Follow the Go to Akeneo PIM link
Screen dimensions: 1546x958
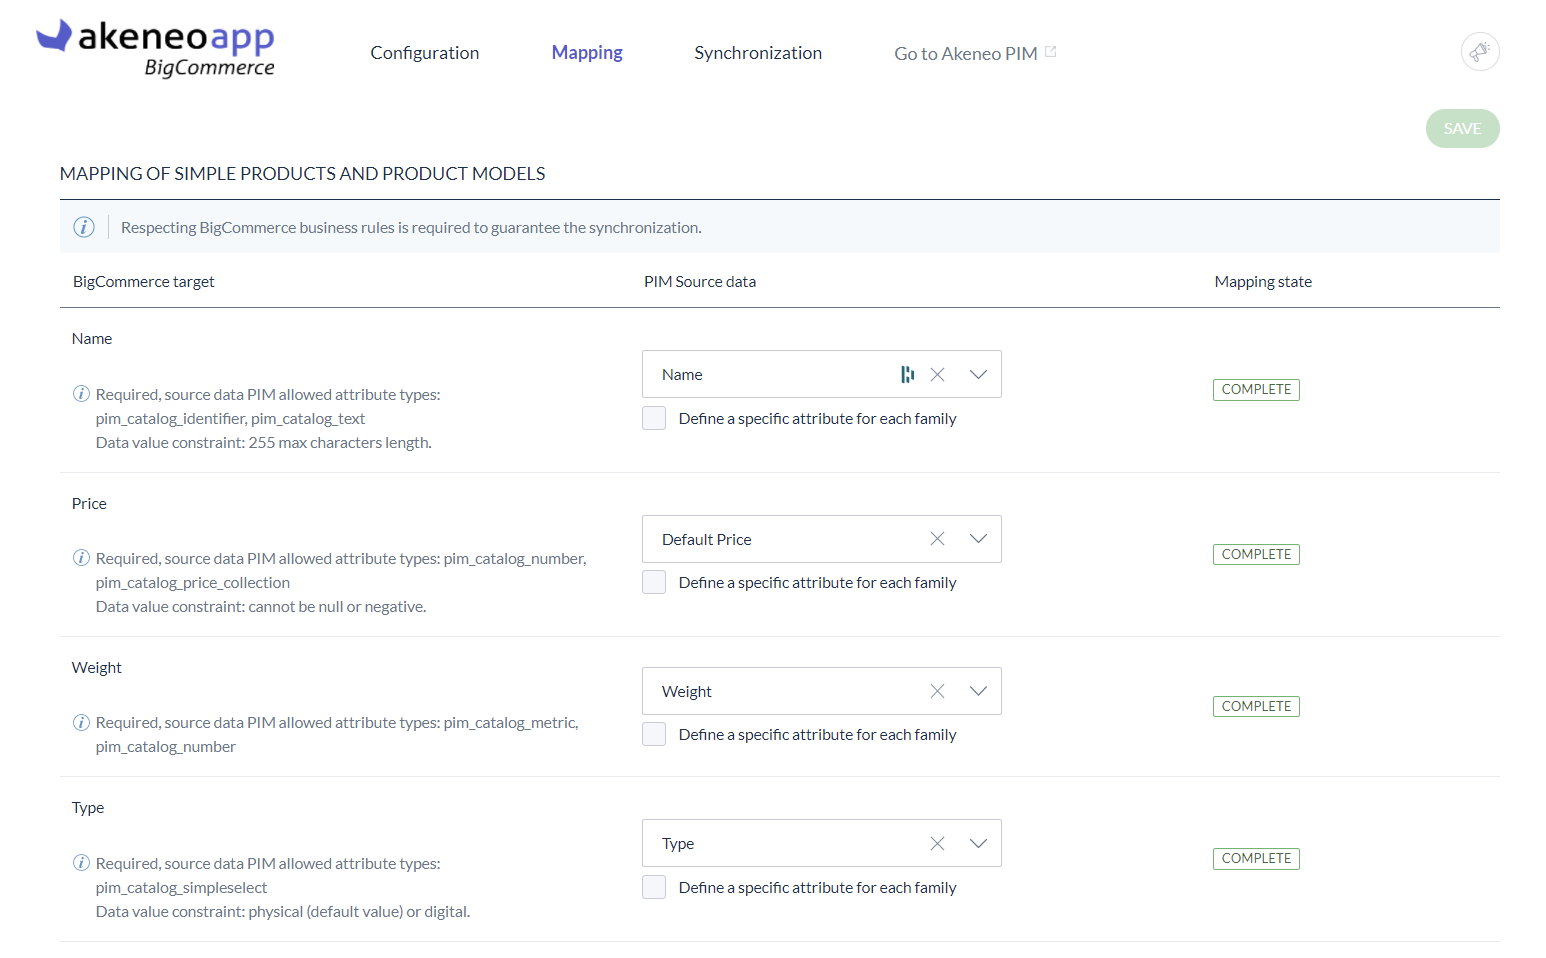966,54
